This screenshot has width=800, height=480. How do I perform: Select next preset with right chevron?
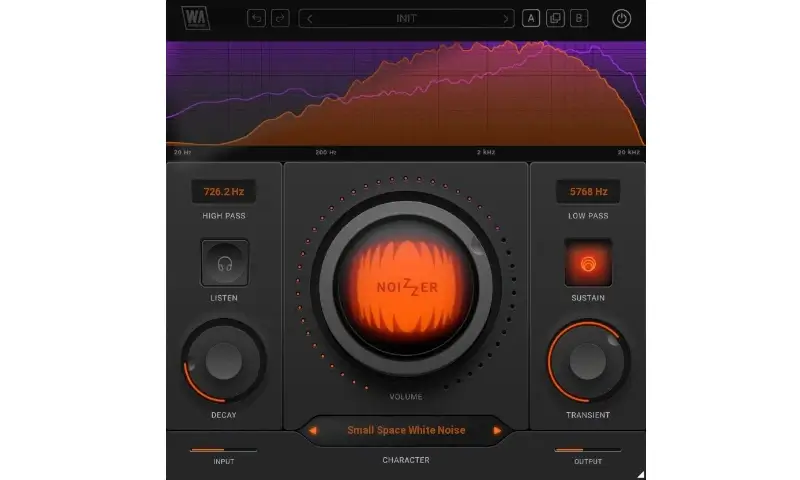coord(506,18)
